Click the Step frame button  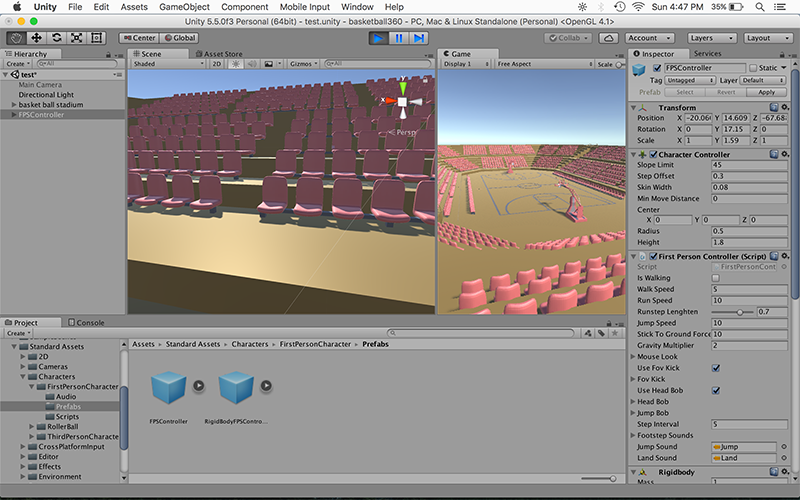point(418,38)
